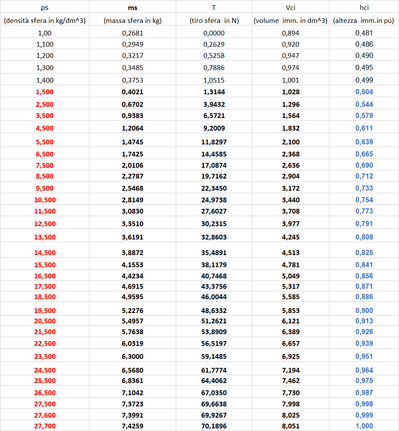This screenshot has width=399, height=431.
Task: Select mass cell '0,9383'
Action: pos(133,116)
